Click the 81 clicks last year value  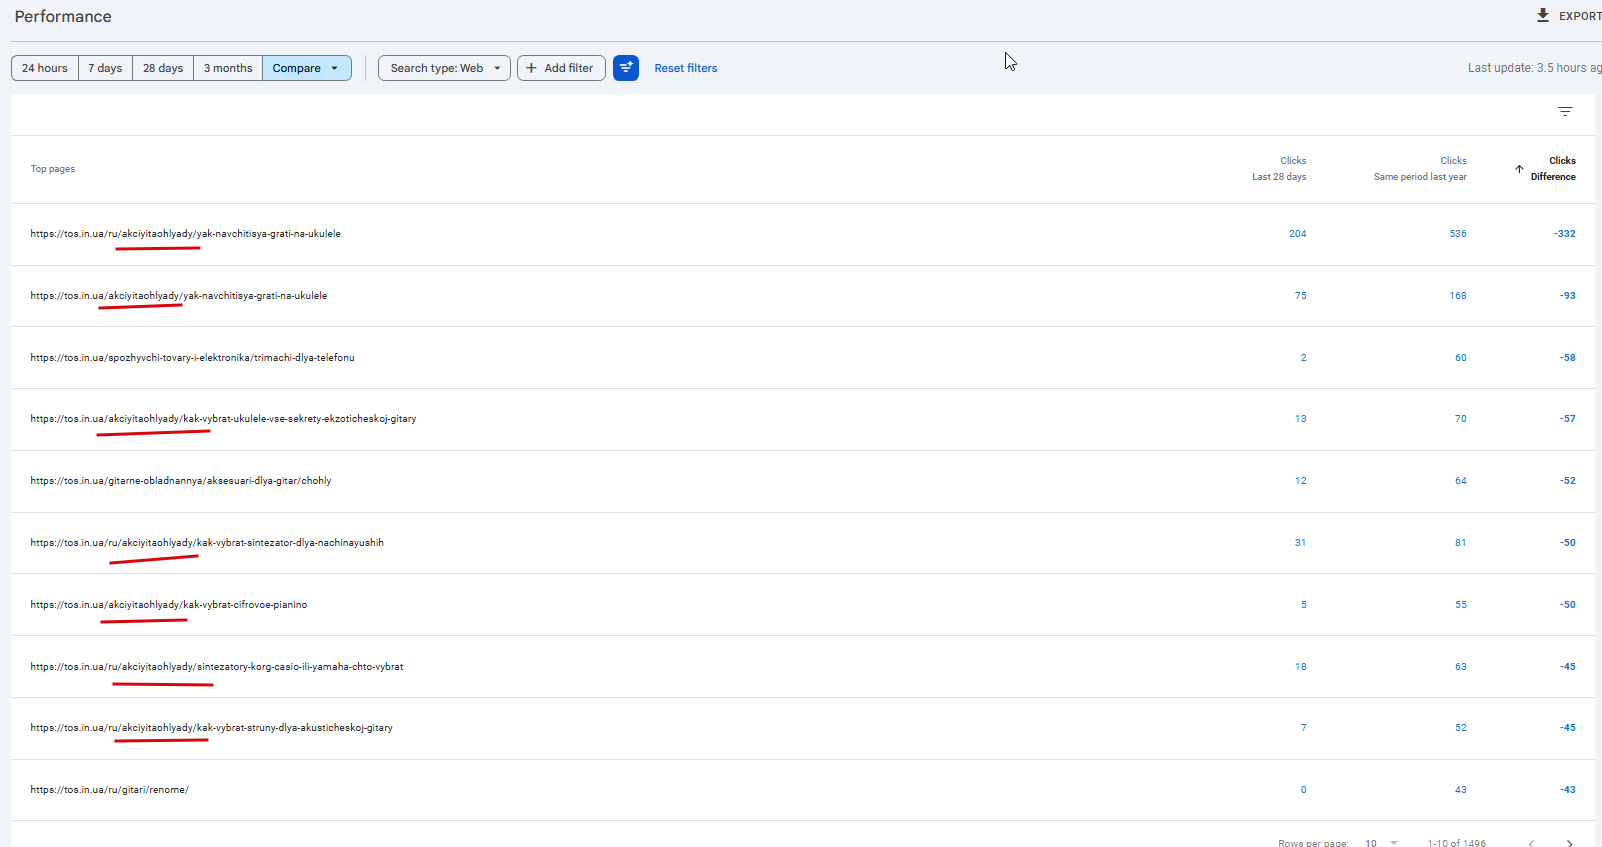point(1461,543)
